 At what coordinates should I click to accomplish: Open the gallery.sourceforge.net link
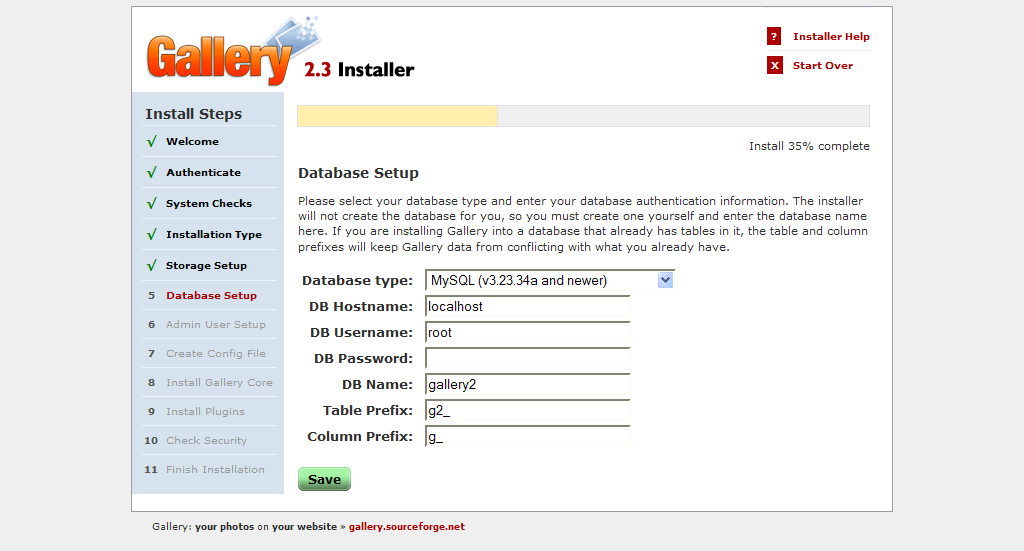(406, 527)
